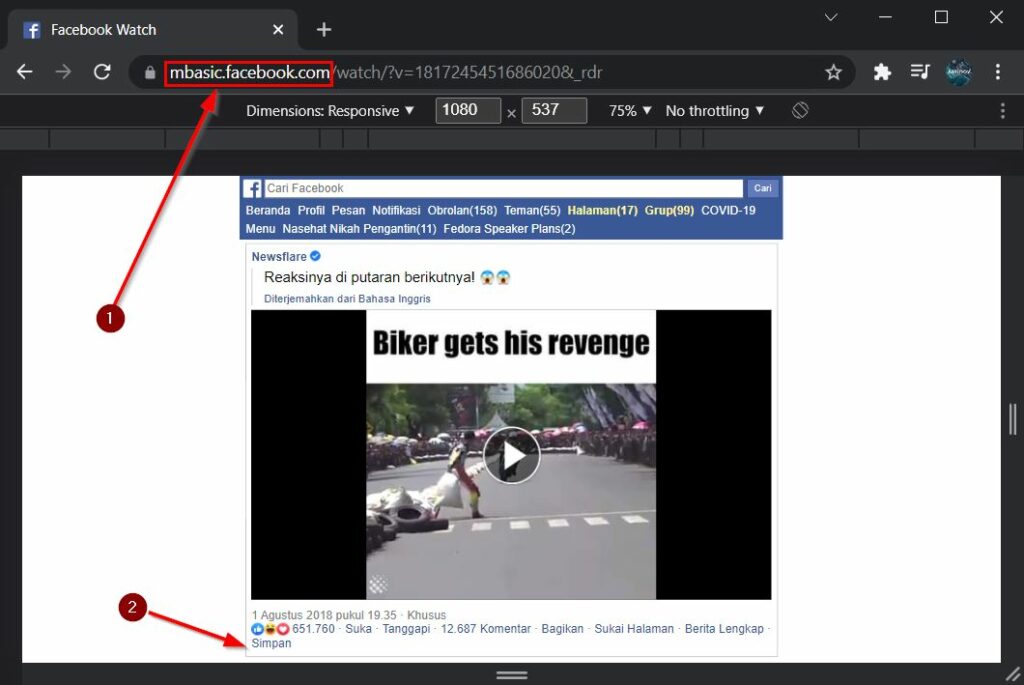Click the reaction emoji icons near 651.760
The height and width of the screenshot is (685, 1024).
[x=270, y=629]
